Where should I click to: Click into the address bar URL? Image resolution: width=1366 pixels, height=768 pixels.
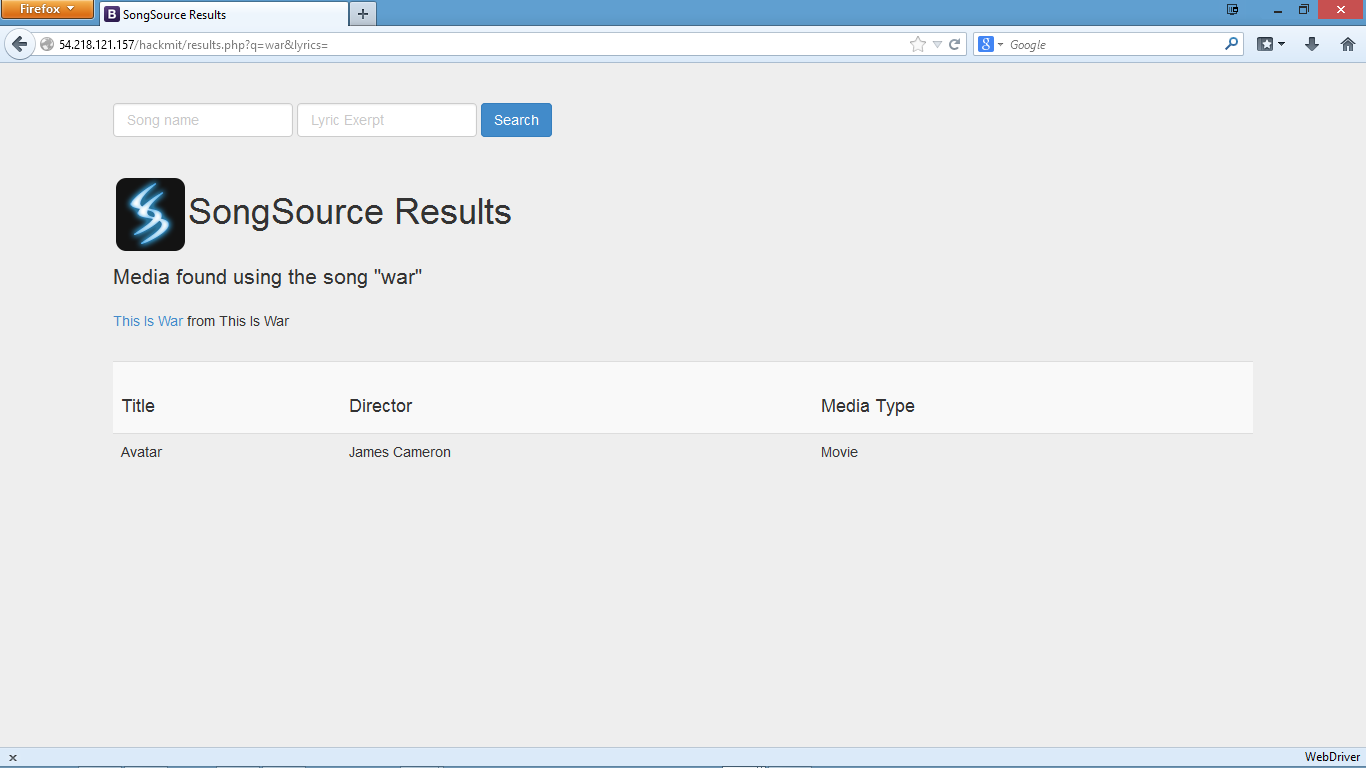(x=480, y=45)
